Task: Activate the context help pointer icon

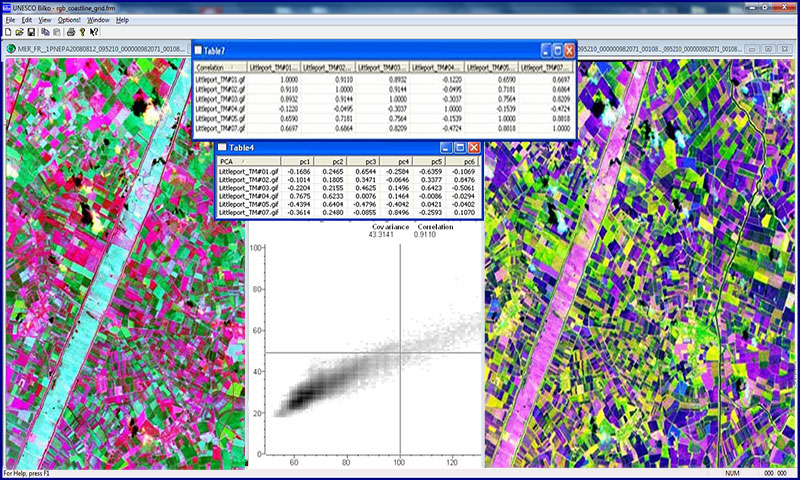Action: pyautogui.click(x=94, y=32)
